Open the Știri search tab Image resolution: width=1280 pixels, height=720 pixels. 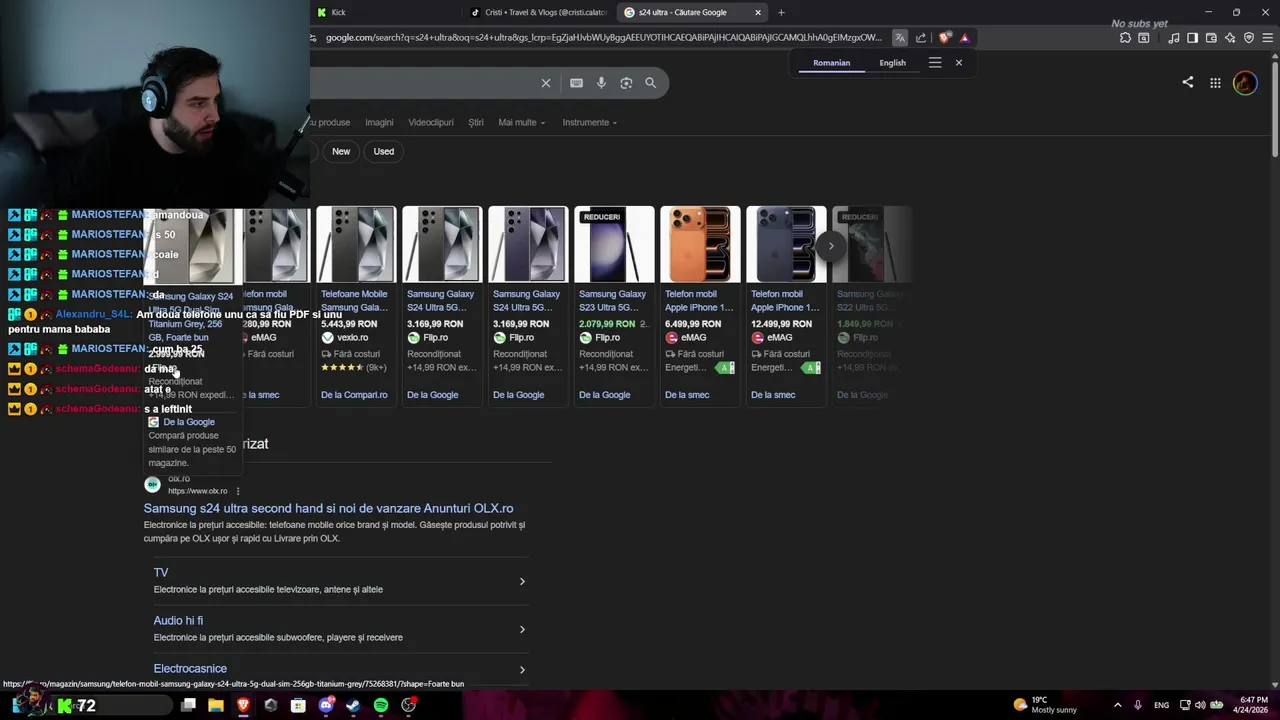tap(476, 122)
